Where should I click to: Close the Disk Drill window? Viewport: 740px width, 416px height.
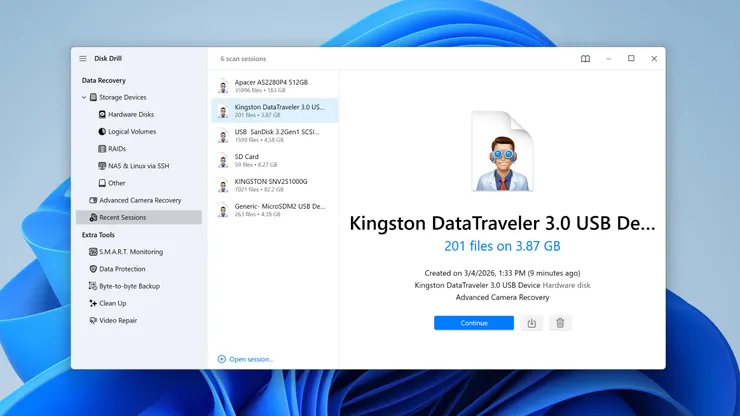(x=654, y=59)
